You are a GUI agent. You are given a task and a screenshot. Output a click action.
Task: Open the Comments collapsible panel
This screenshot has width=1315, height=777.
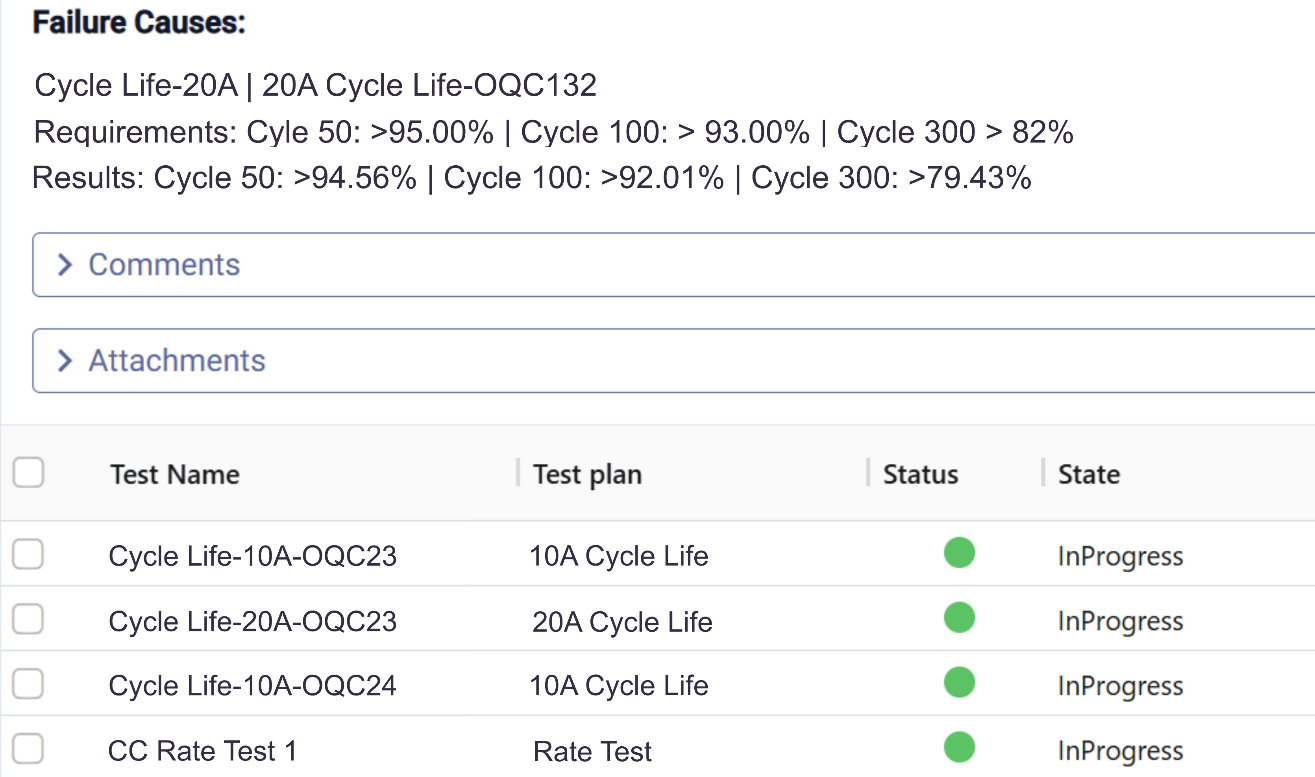[164, 265]
